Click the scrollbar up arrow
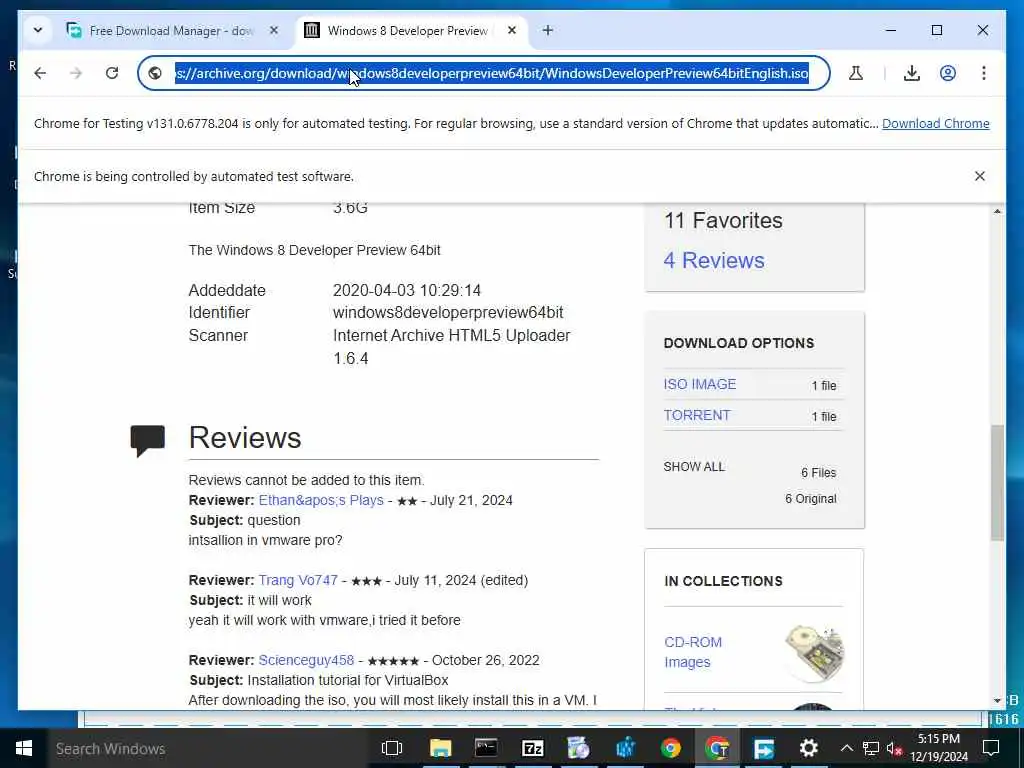1024x768 pixels. pyautogui.click(x=997, y=211)
